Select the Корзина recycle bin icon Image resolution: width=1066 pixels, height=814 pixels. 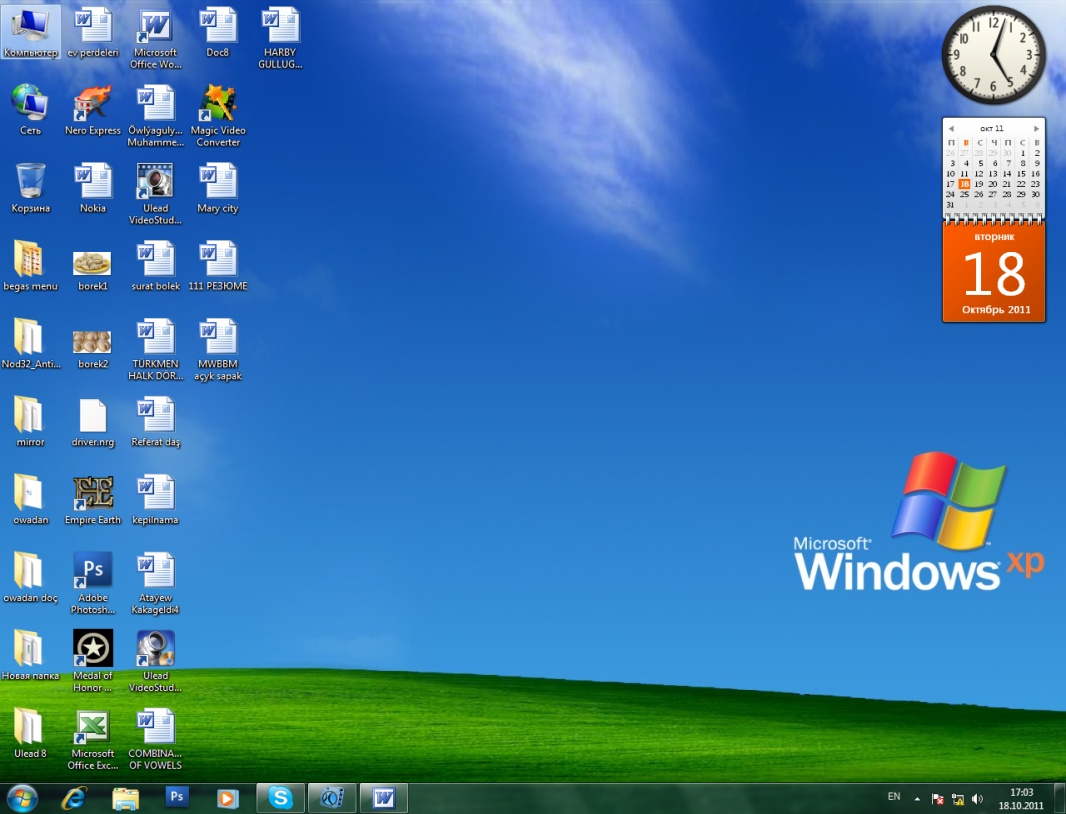point(31,188)
